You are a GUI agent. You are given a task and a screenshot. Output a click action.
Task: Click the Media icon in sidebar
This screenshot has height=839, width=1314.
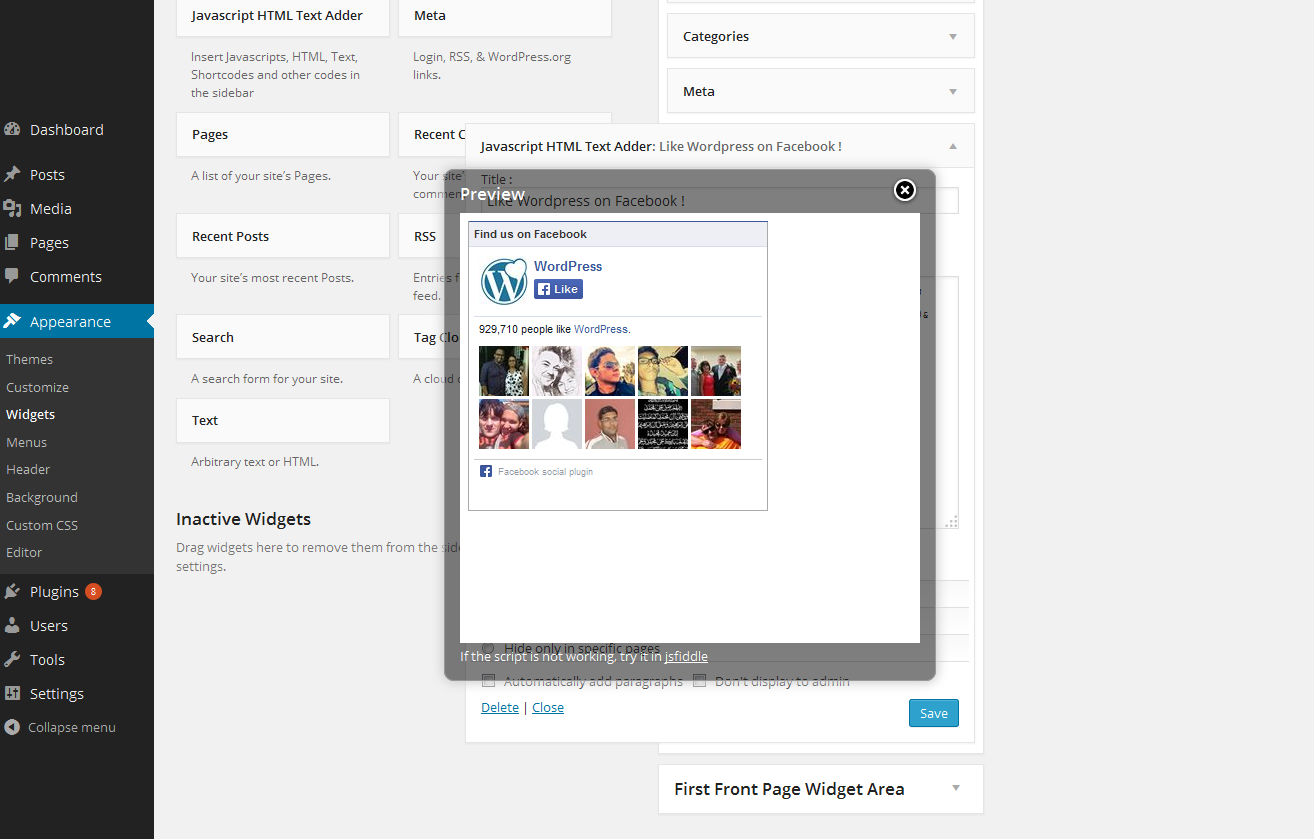tap(12, 208)
